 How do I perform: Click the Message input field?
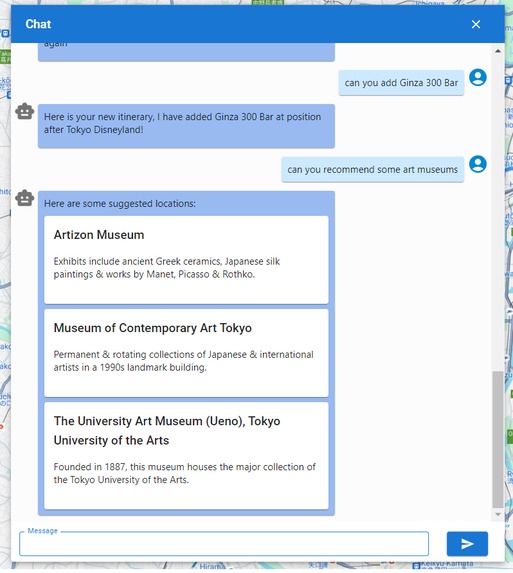coord(224,543)
